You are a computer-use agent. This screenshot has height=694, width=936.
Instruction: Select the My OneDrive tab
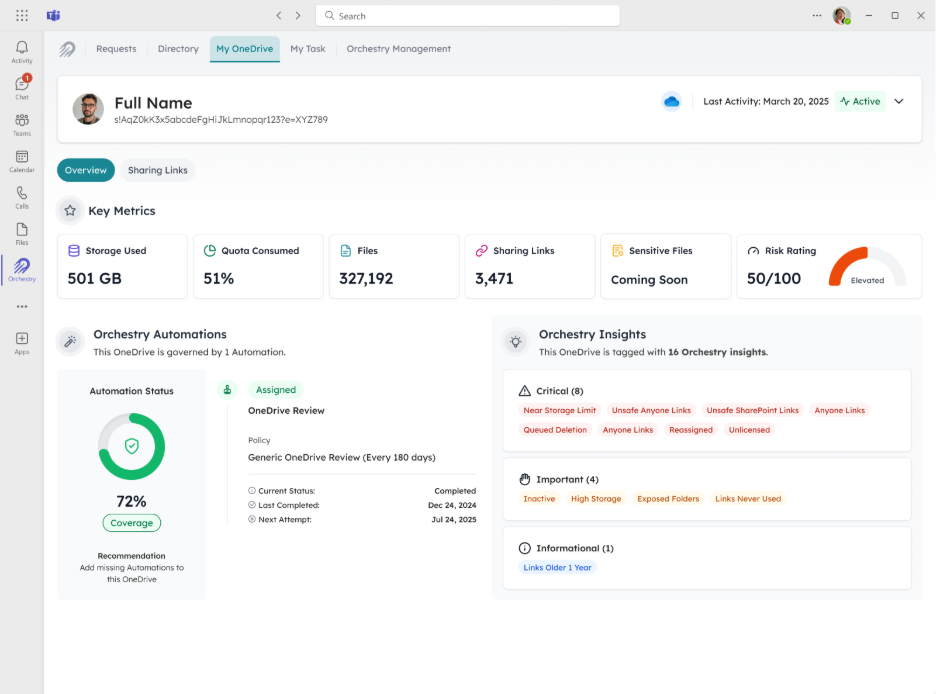[x=245, y=49]
